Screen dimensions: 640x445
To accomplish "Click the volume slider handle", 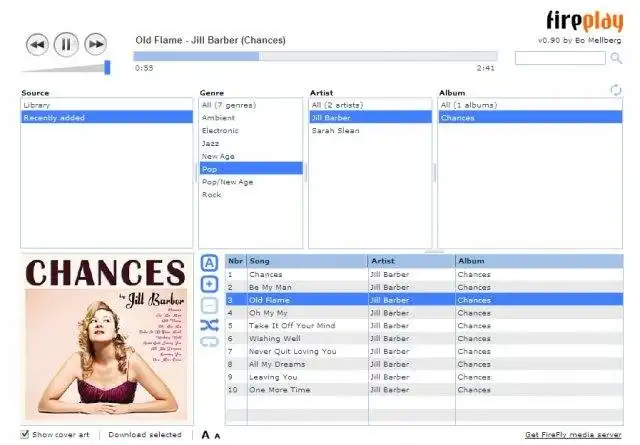I will coord(107,67).
